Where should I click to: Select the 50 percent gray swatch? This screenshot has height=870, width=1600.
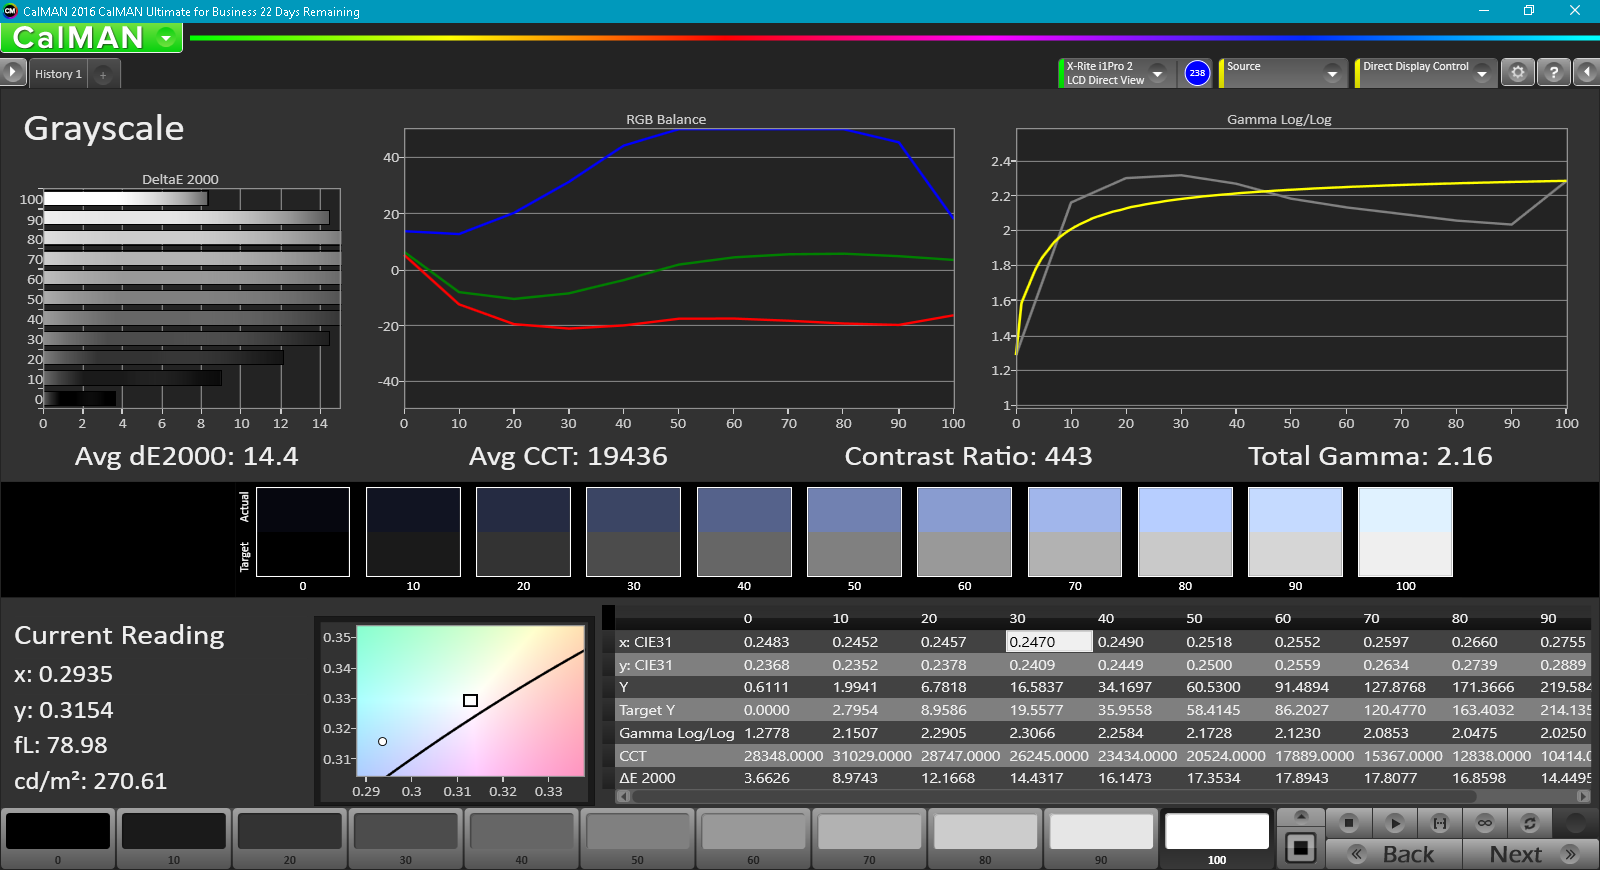(638, 838)
